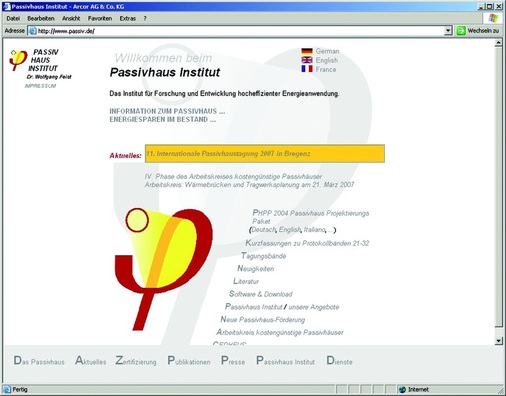Click the large red-yellow Passivhaus logo
This screenshot has height=396, width=506.
(163, 269)
